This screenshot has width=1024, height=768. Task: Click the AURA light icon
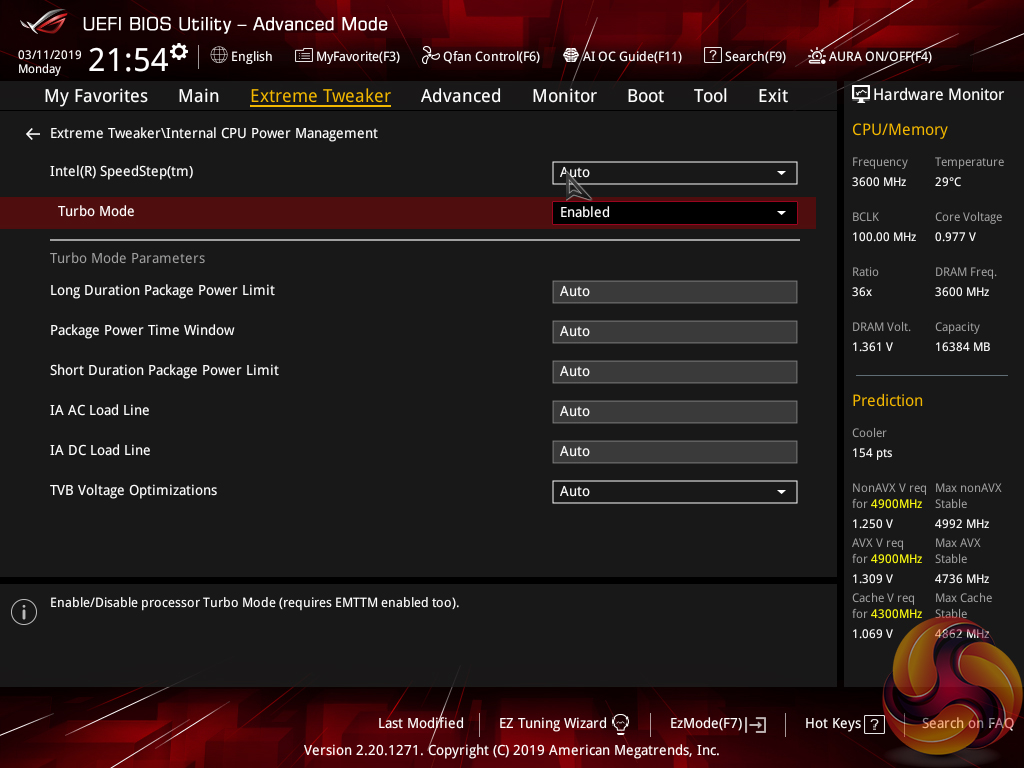(816, 56)
